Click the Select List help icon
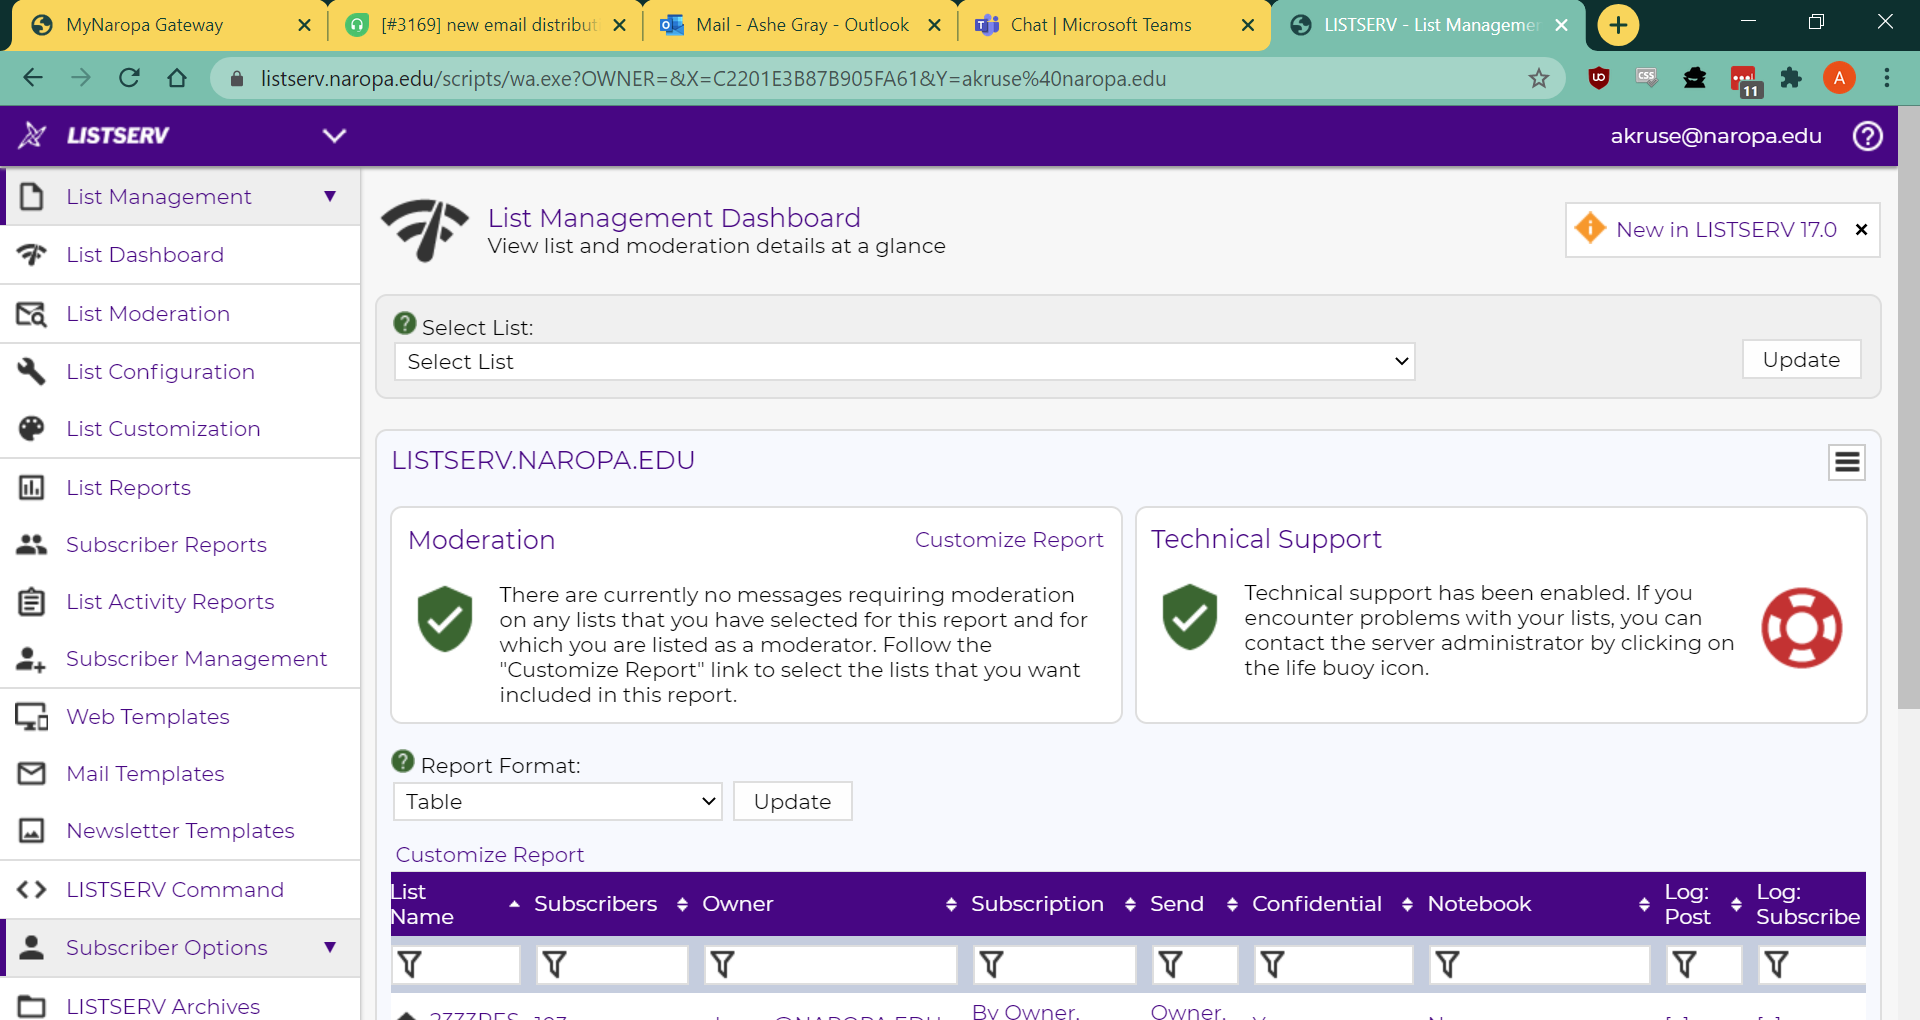Viewport: 1920px width, 1020px height. 405,323
